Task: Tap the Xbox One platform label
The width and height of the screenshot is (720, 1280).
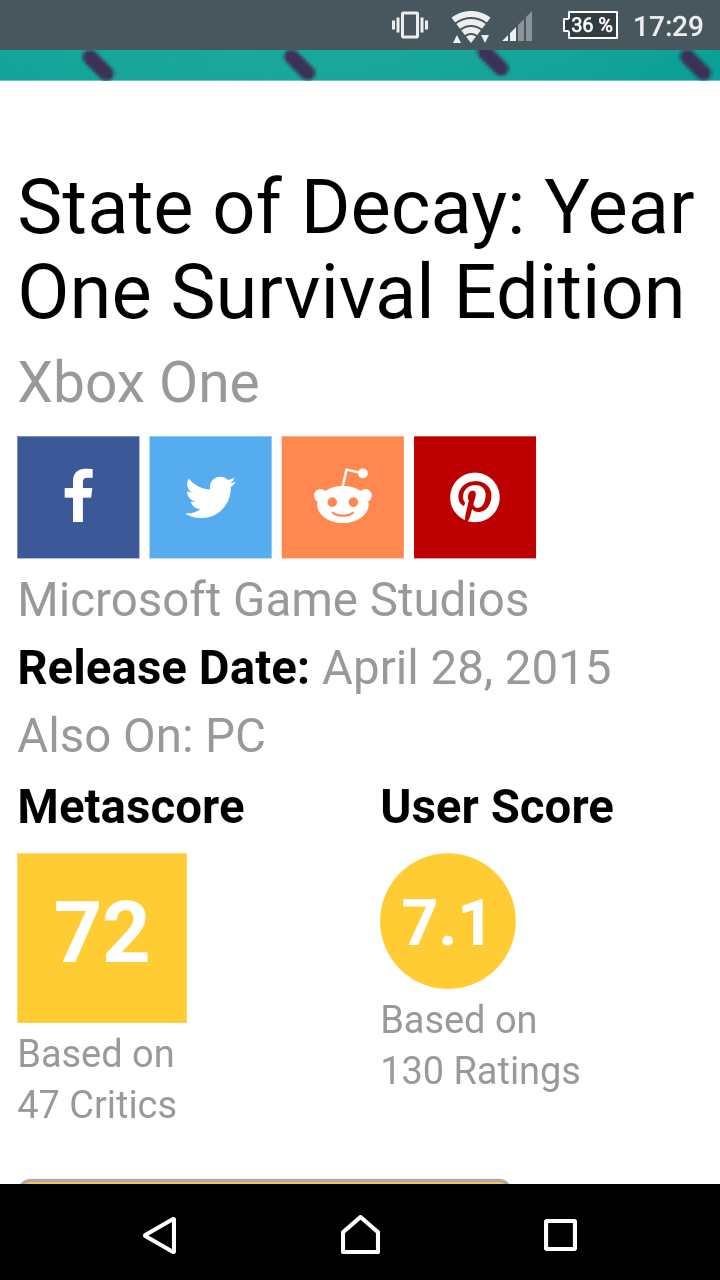Action: [x=139, y=383]
